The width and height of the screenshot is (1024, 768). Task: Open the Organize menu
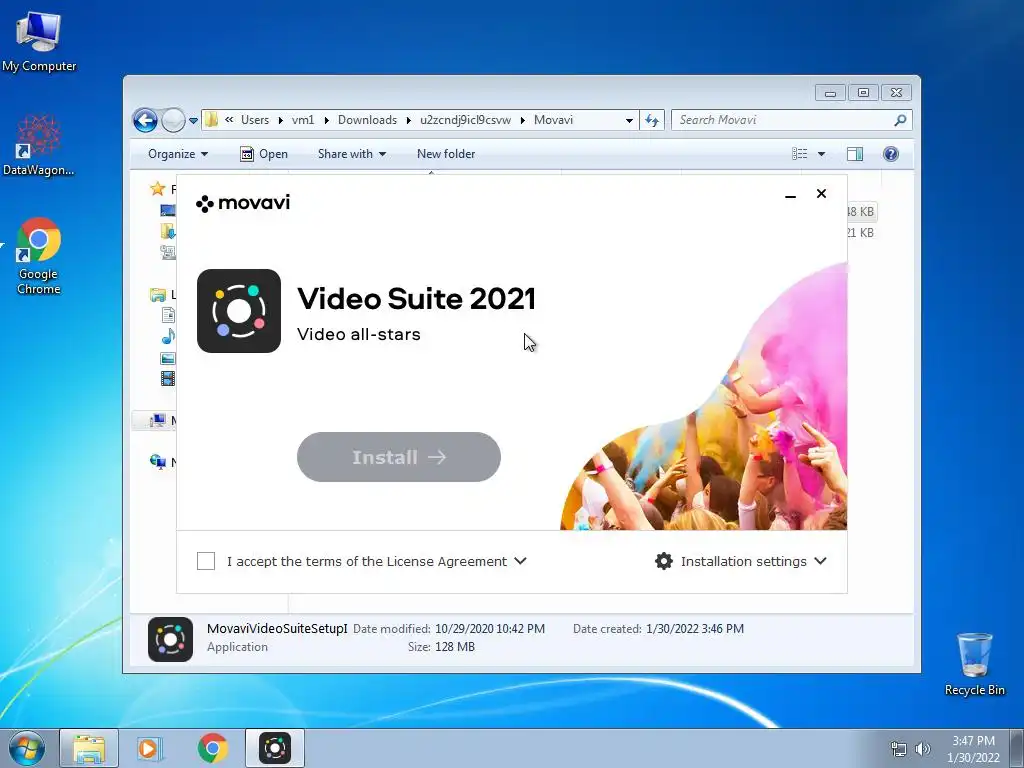pyautogui.click(x=178, y=154)
